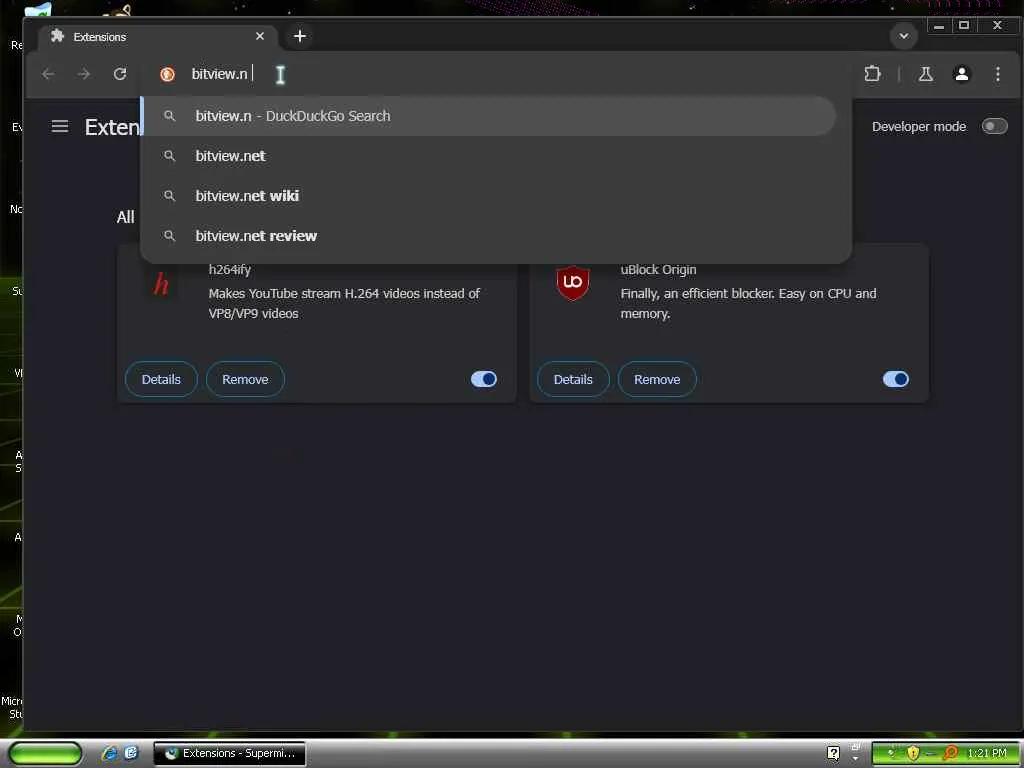Click 'Extensions - Supermi...' taskbar button
This screenshot has height=768, width=1024.
coord(229,753)
